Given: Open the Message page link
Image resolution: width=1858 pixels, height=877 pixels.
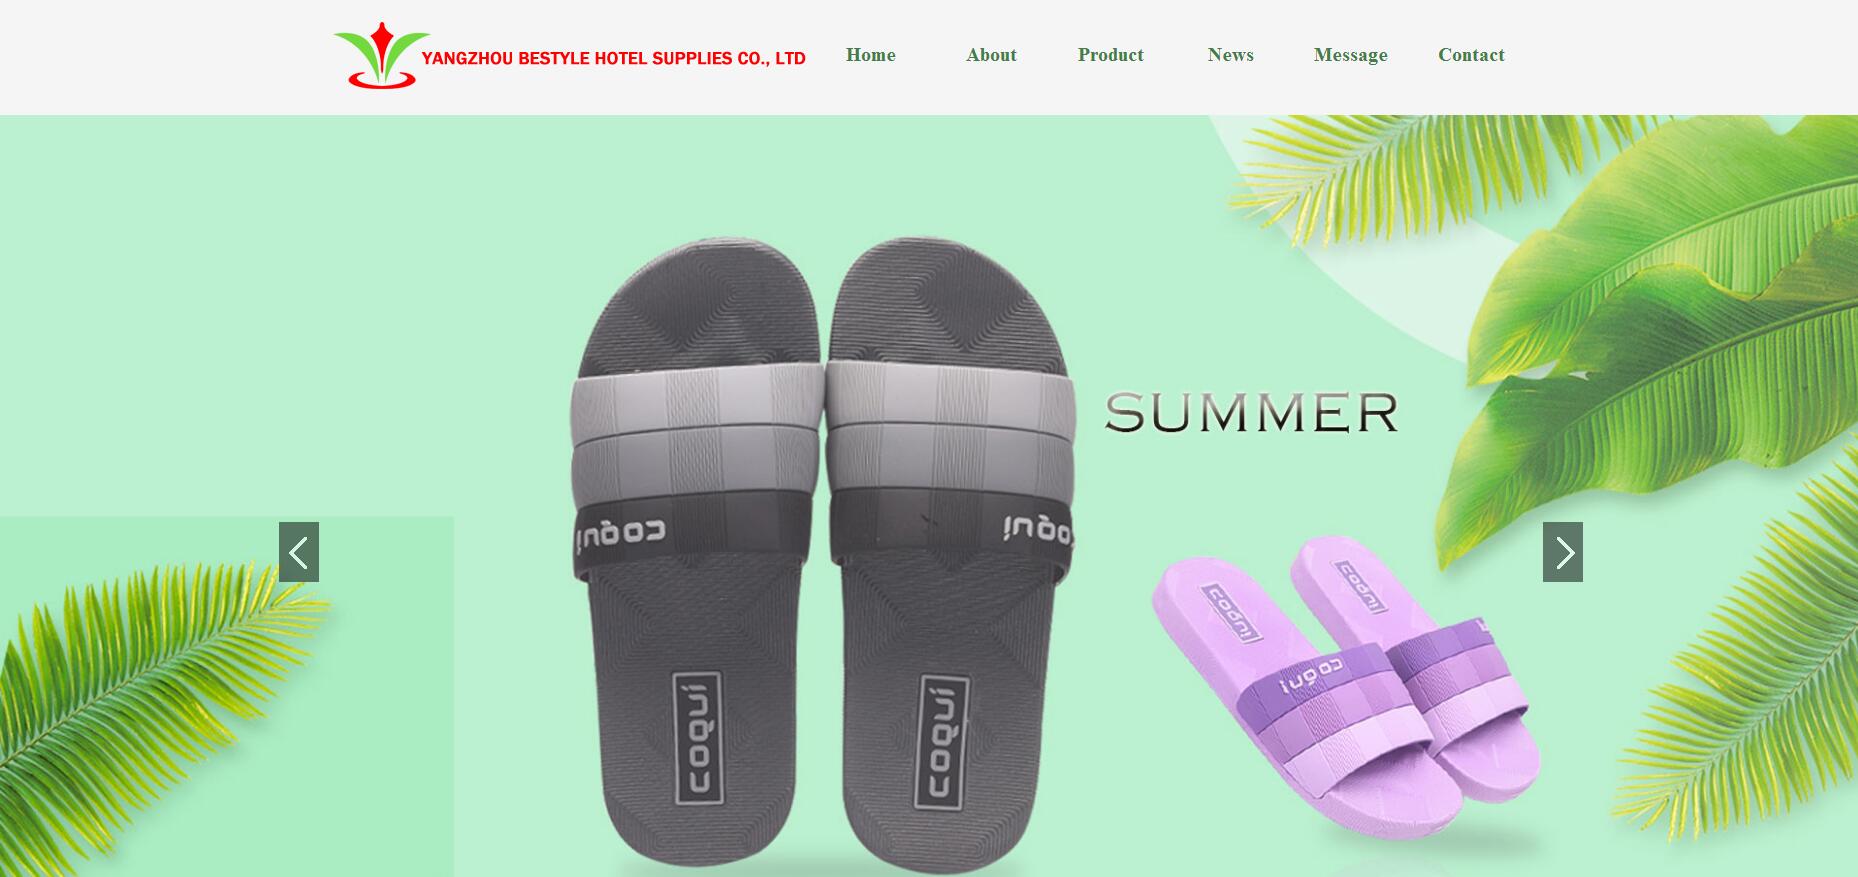Looking at the screenshot, I should (1350, 55).
